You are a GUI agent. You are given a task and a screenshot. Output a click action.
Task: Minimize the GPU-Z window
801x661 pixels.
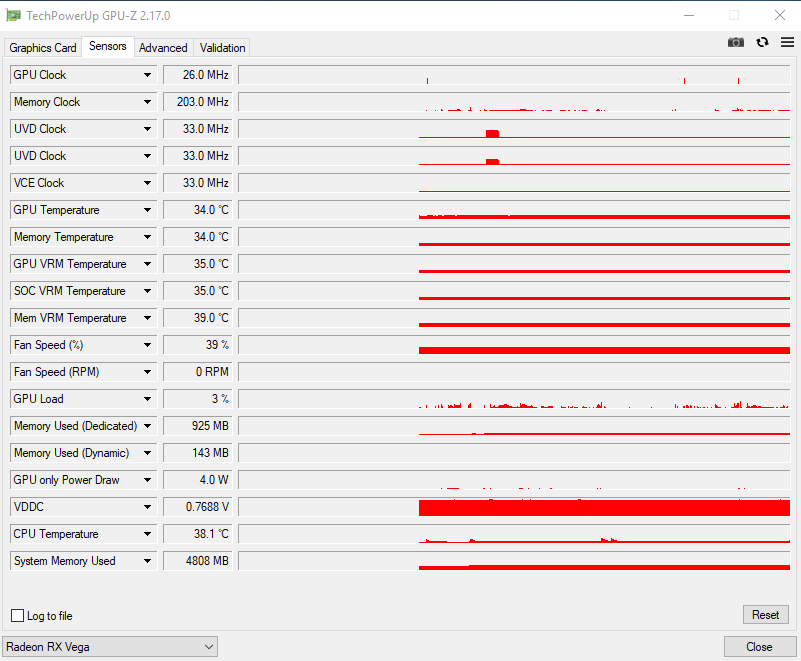click(x=689, y=15)
